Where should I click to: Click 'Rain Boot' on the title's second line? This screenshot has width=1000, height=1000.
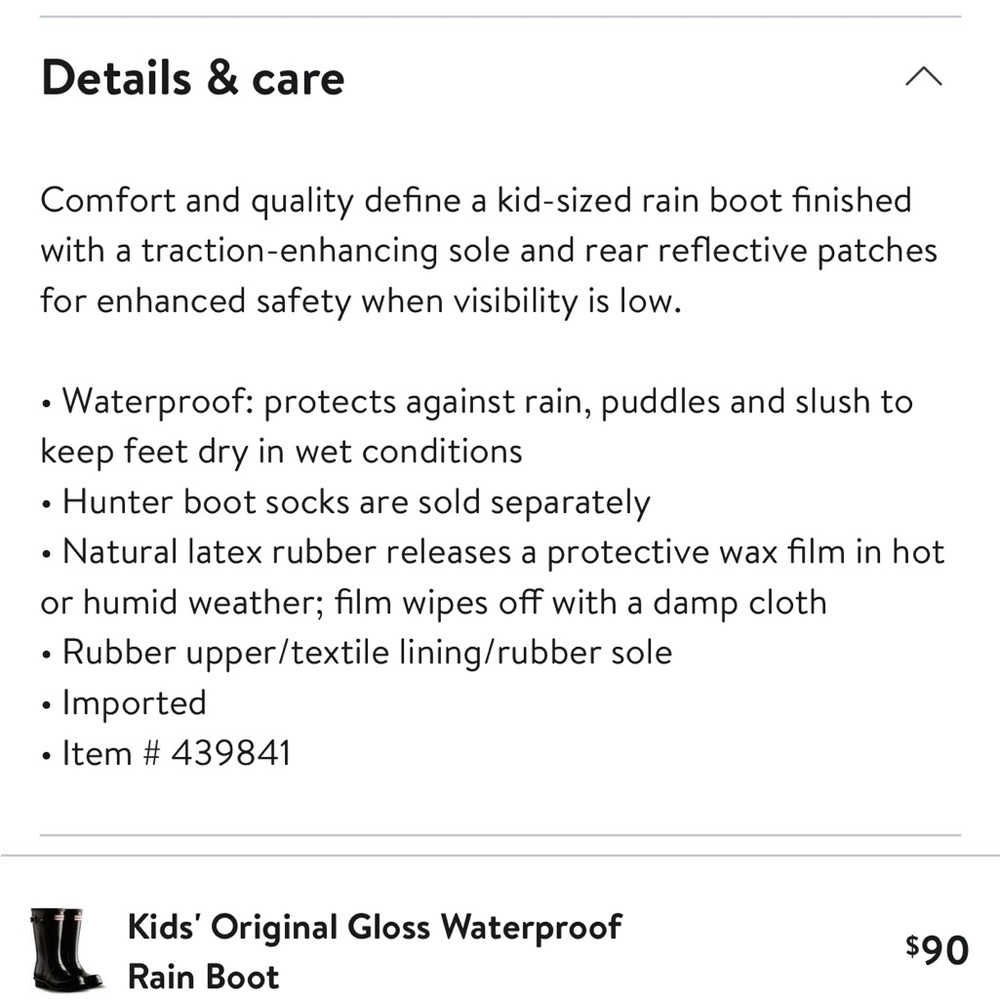(203, 976)
